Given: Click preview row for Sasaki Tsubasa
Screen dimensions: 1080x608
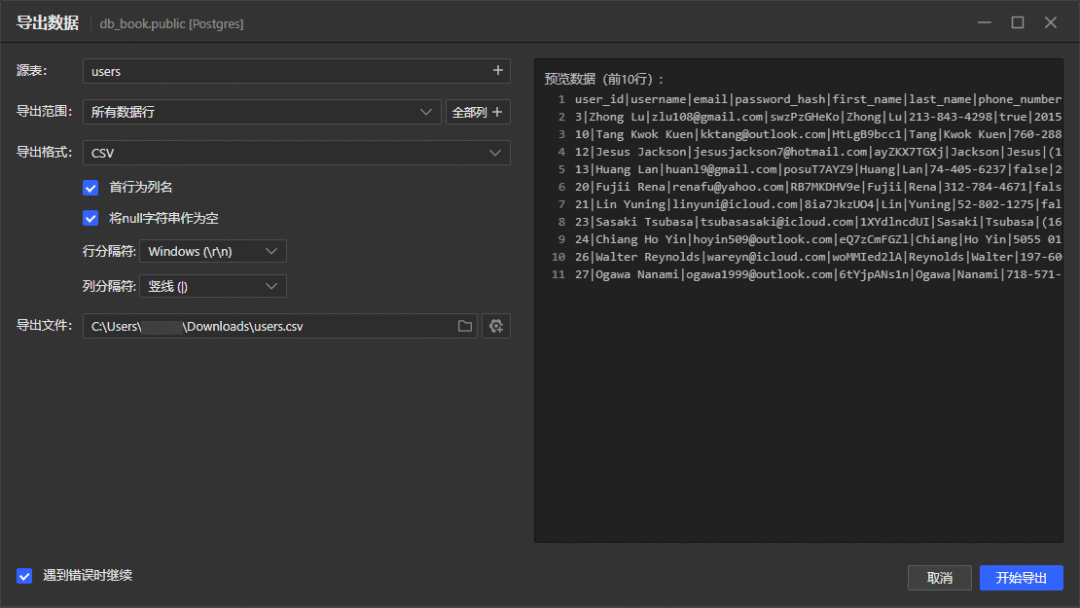Looking at the screenshot, I should pos(818,222).
